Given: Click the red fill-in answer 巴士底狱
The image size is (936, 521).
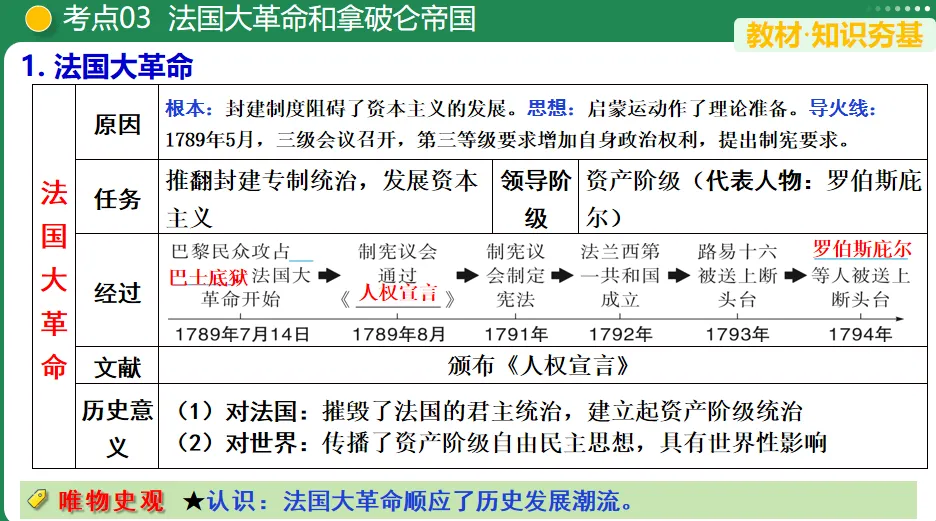Looking at the screenshot, I should point(208,276).
